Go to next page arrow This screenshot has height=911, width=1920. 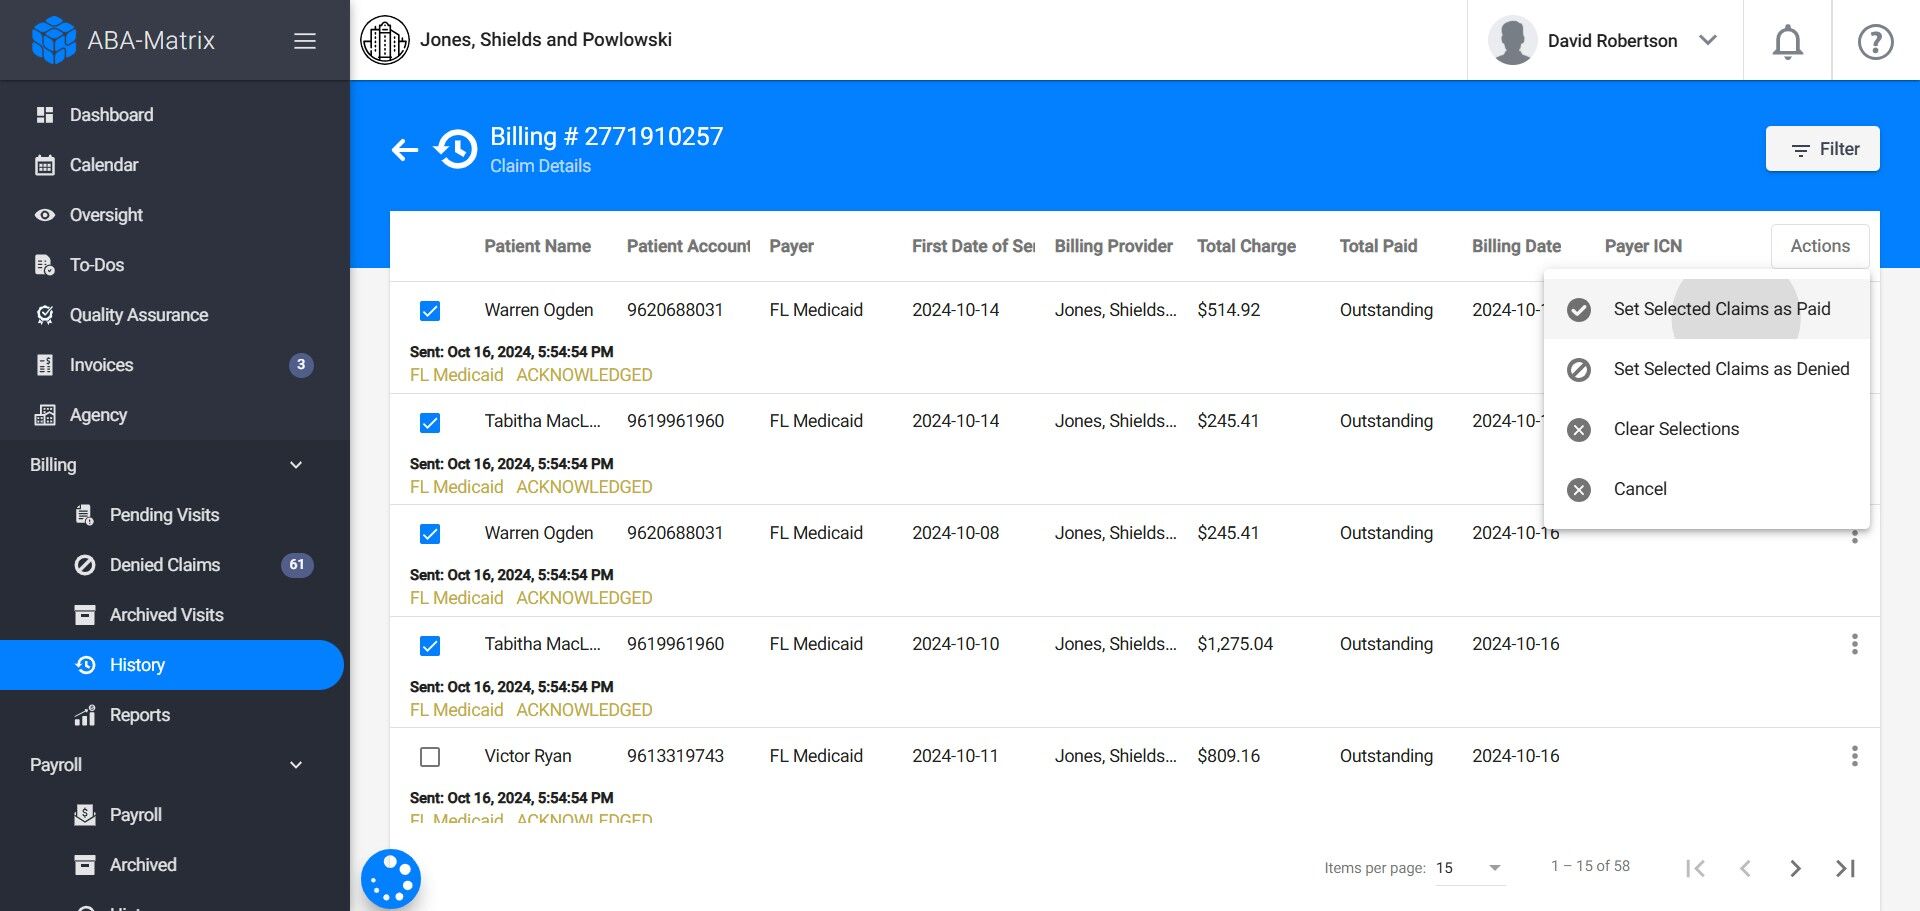(x=1795, y=868)
